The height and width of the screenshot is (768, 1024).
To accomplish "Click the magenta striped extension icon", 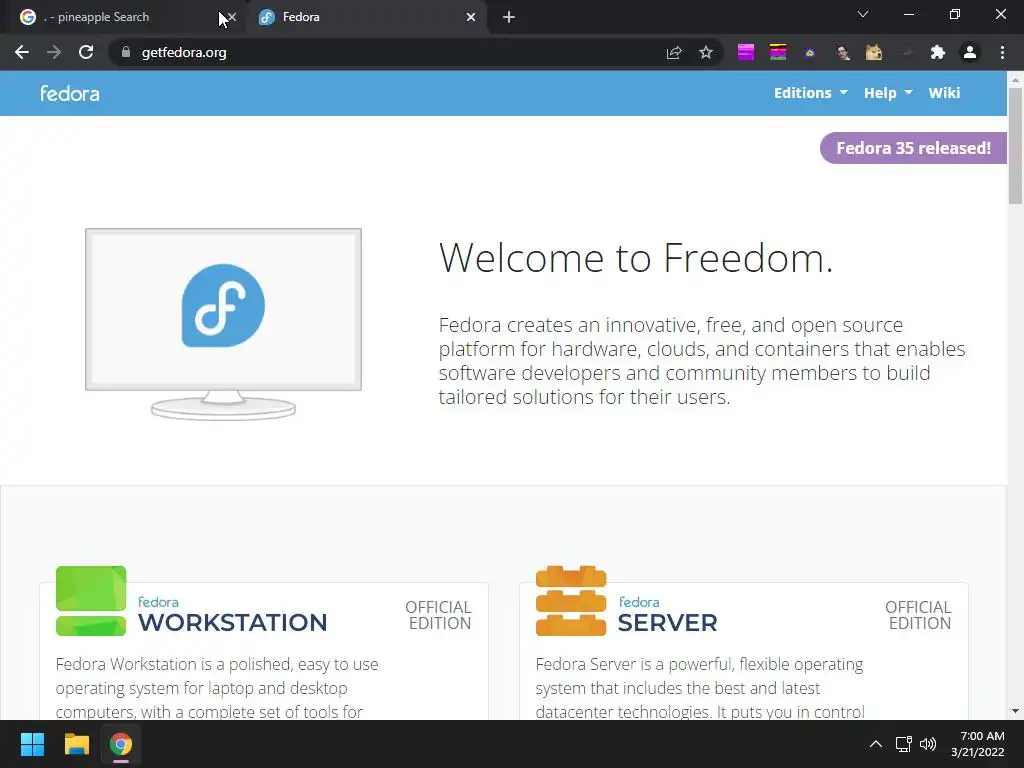I will pos(746,52).
